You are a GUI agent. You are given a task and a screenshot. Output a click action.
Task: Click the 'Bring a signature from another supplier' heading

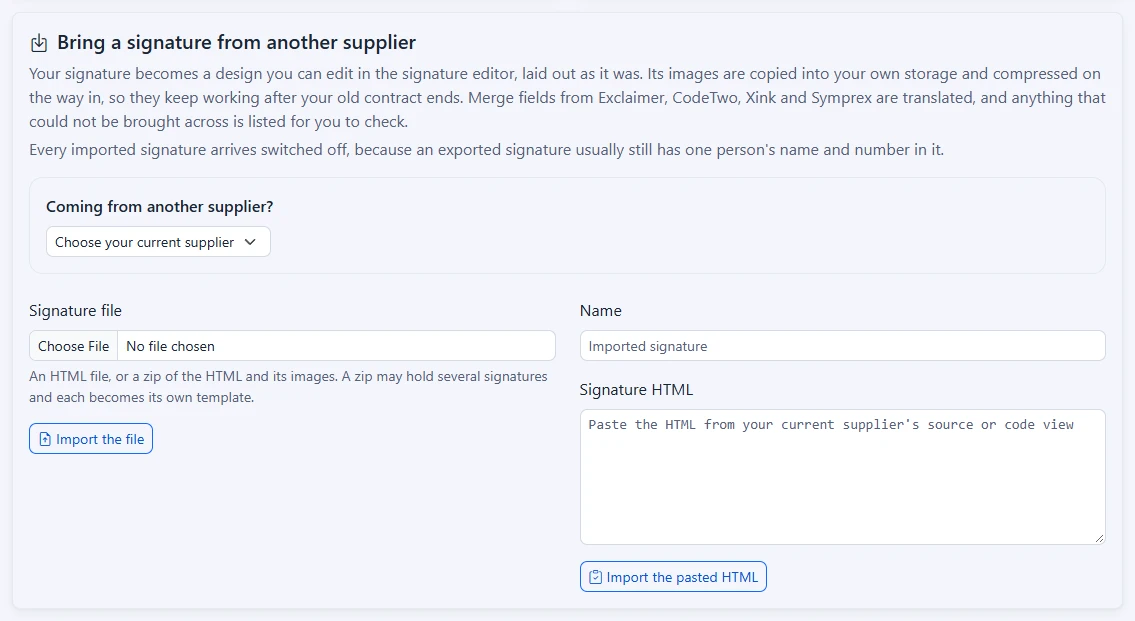[x=237, y=43]
